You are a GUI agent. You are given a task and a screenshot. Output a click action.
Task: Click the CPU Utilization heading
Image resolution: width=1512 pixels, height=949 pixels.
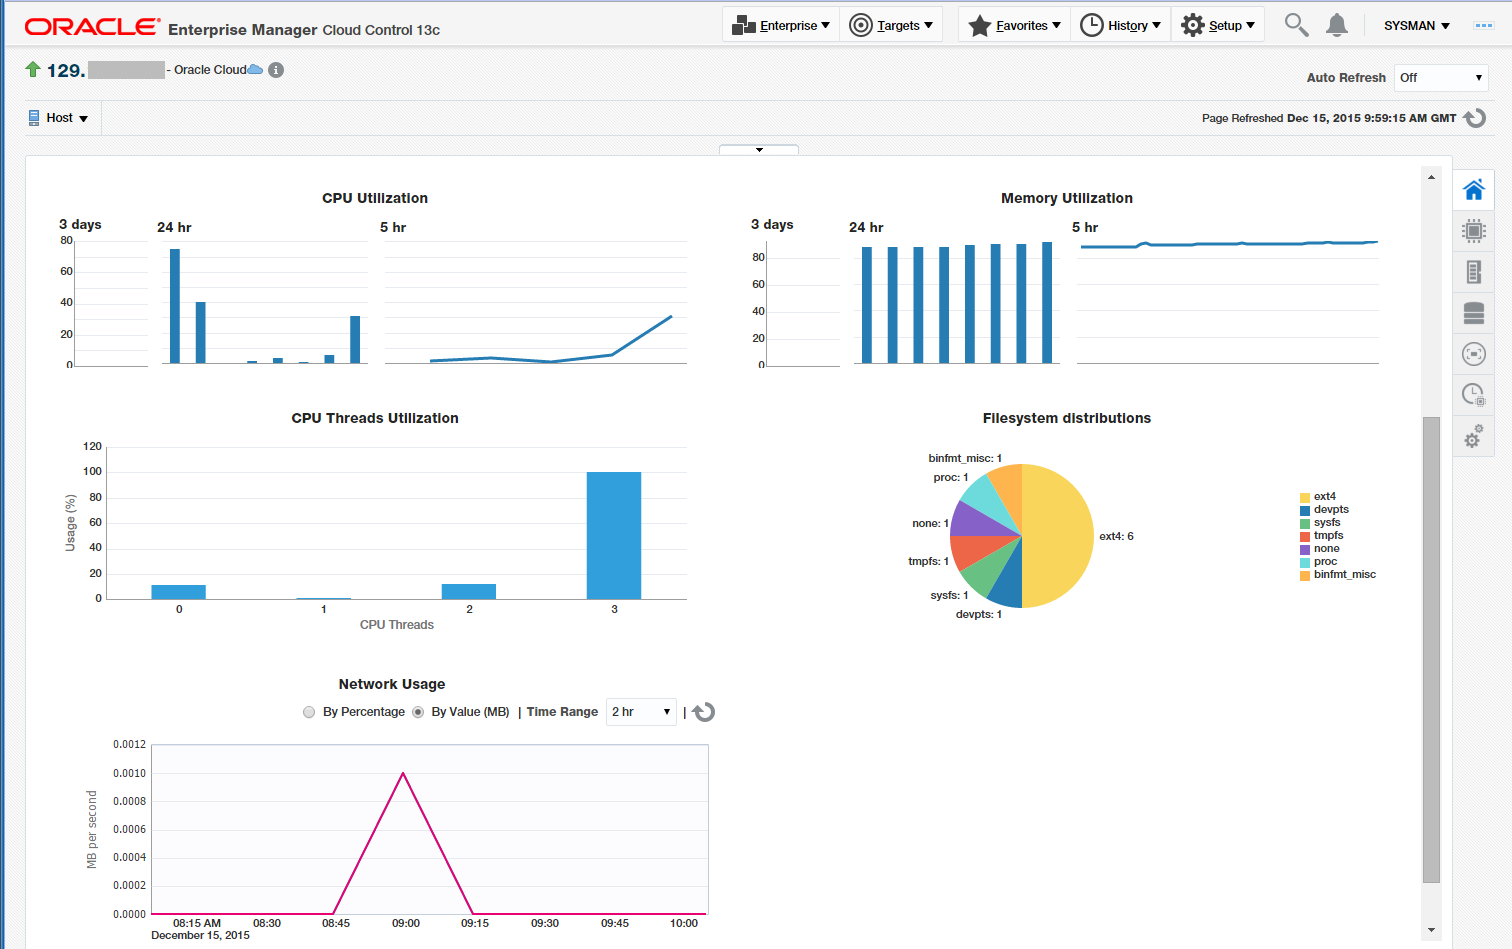tap(375, 198)
